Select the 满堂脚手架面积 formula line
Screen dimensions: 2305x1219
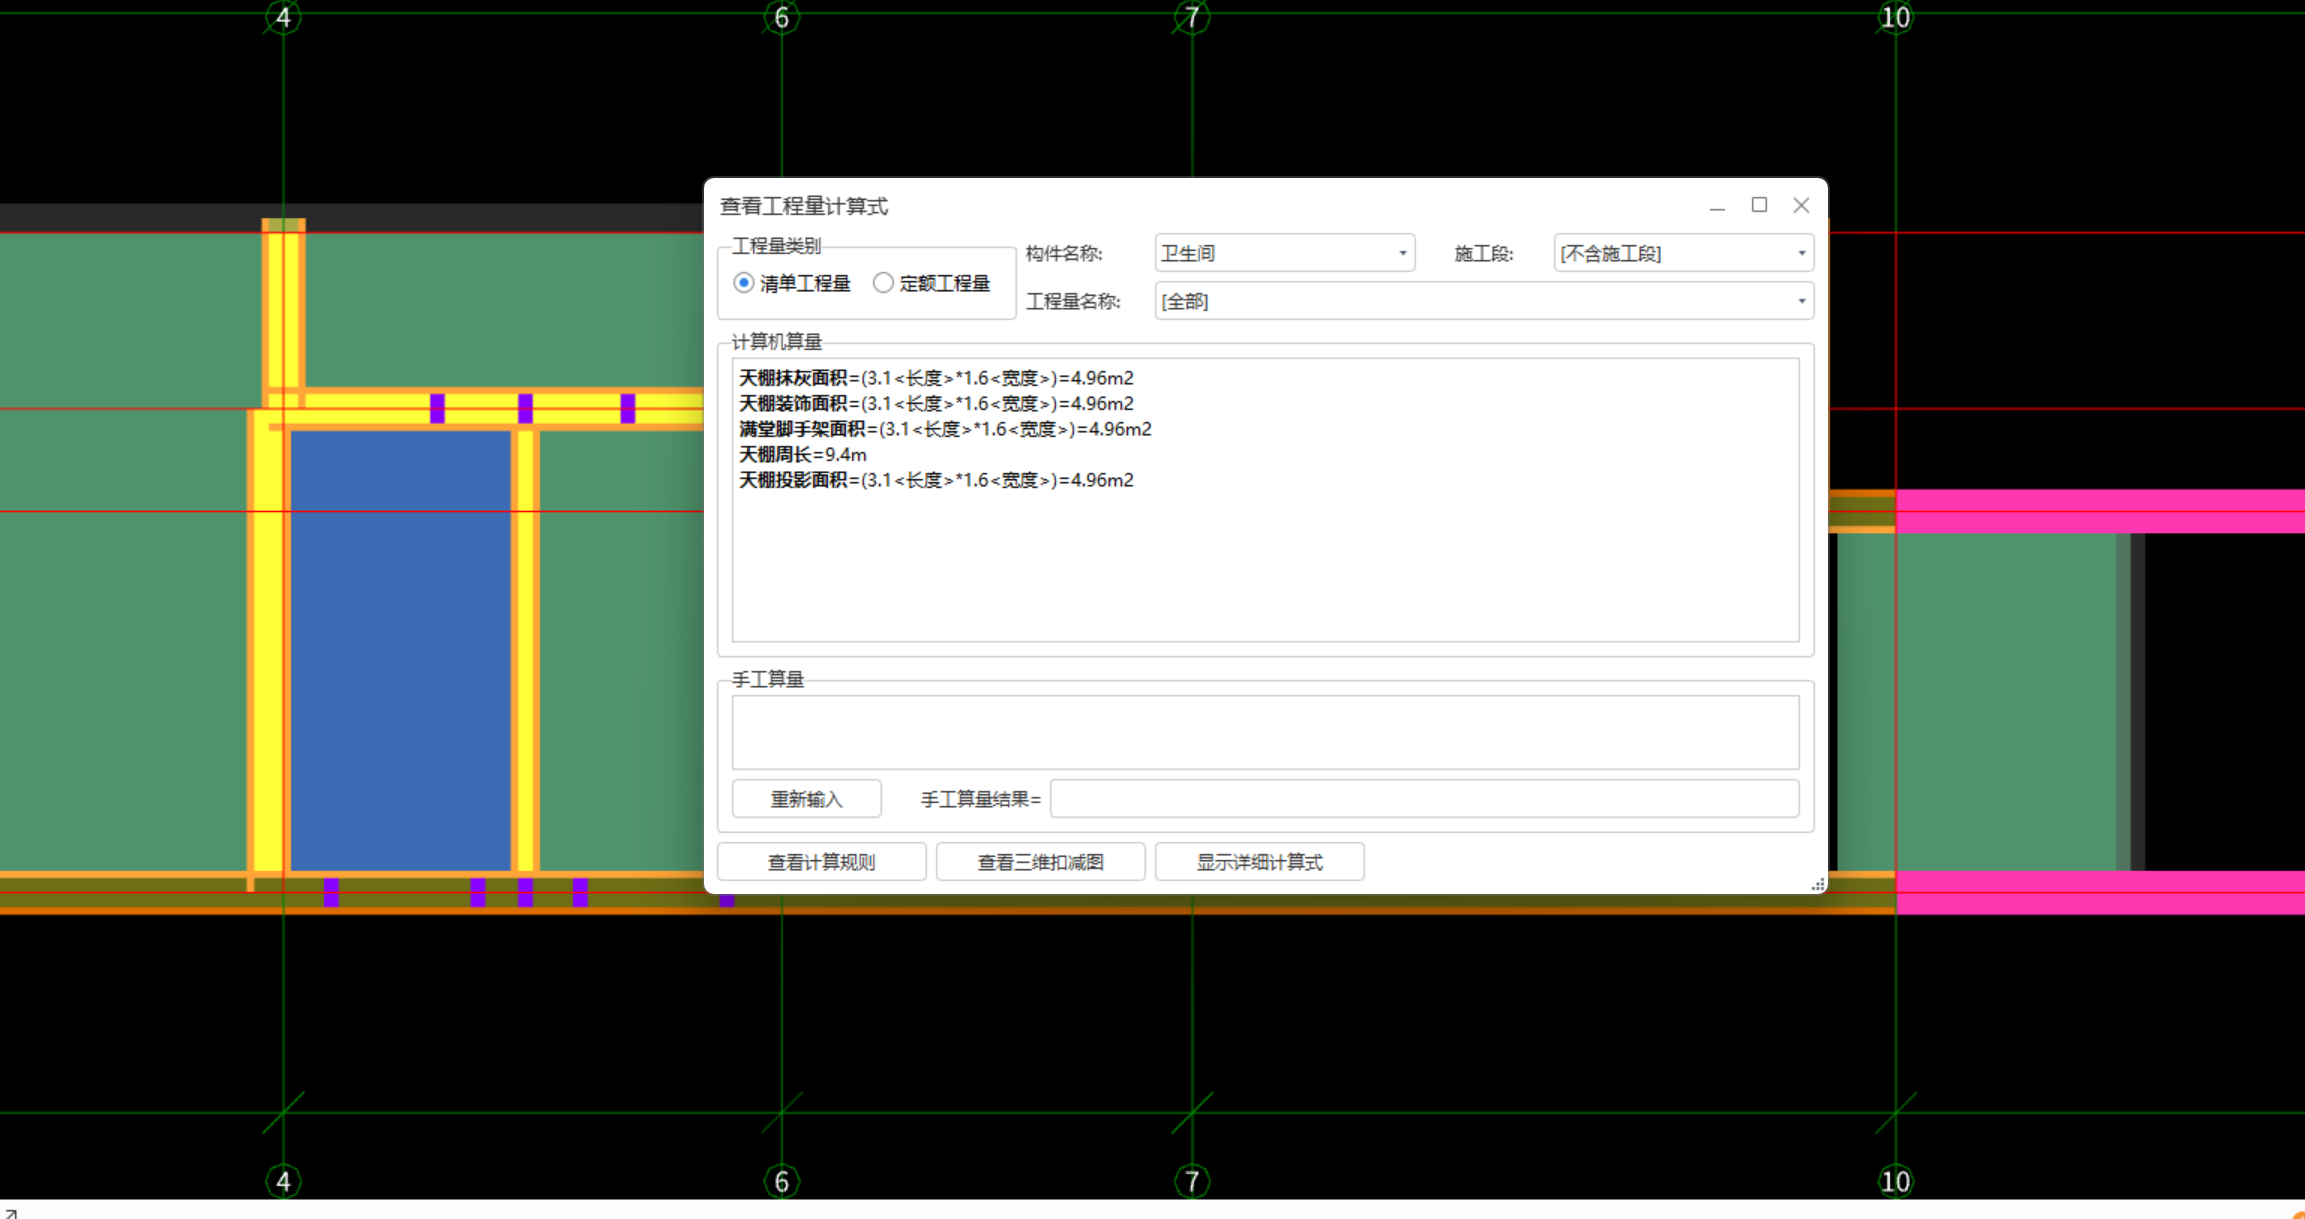click(945, 429)
